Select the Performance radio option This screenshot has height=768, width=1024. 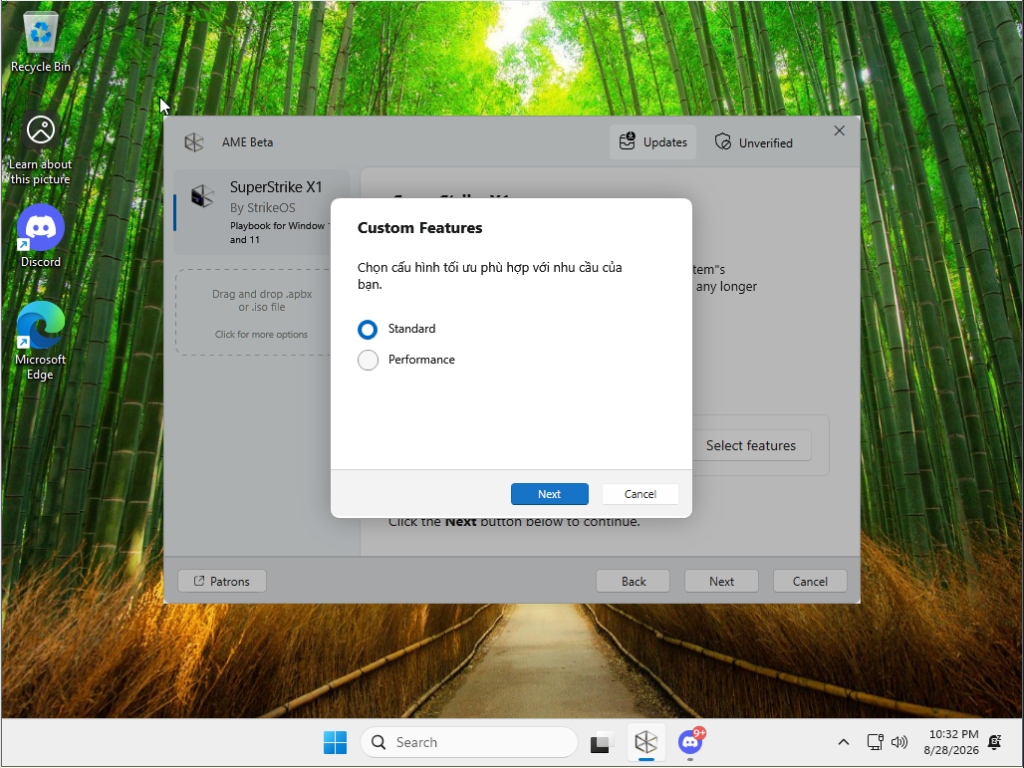click(368, 360)
